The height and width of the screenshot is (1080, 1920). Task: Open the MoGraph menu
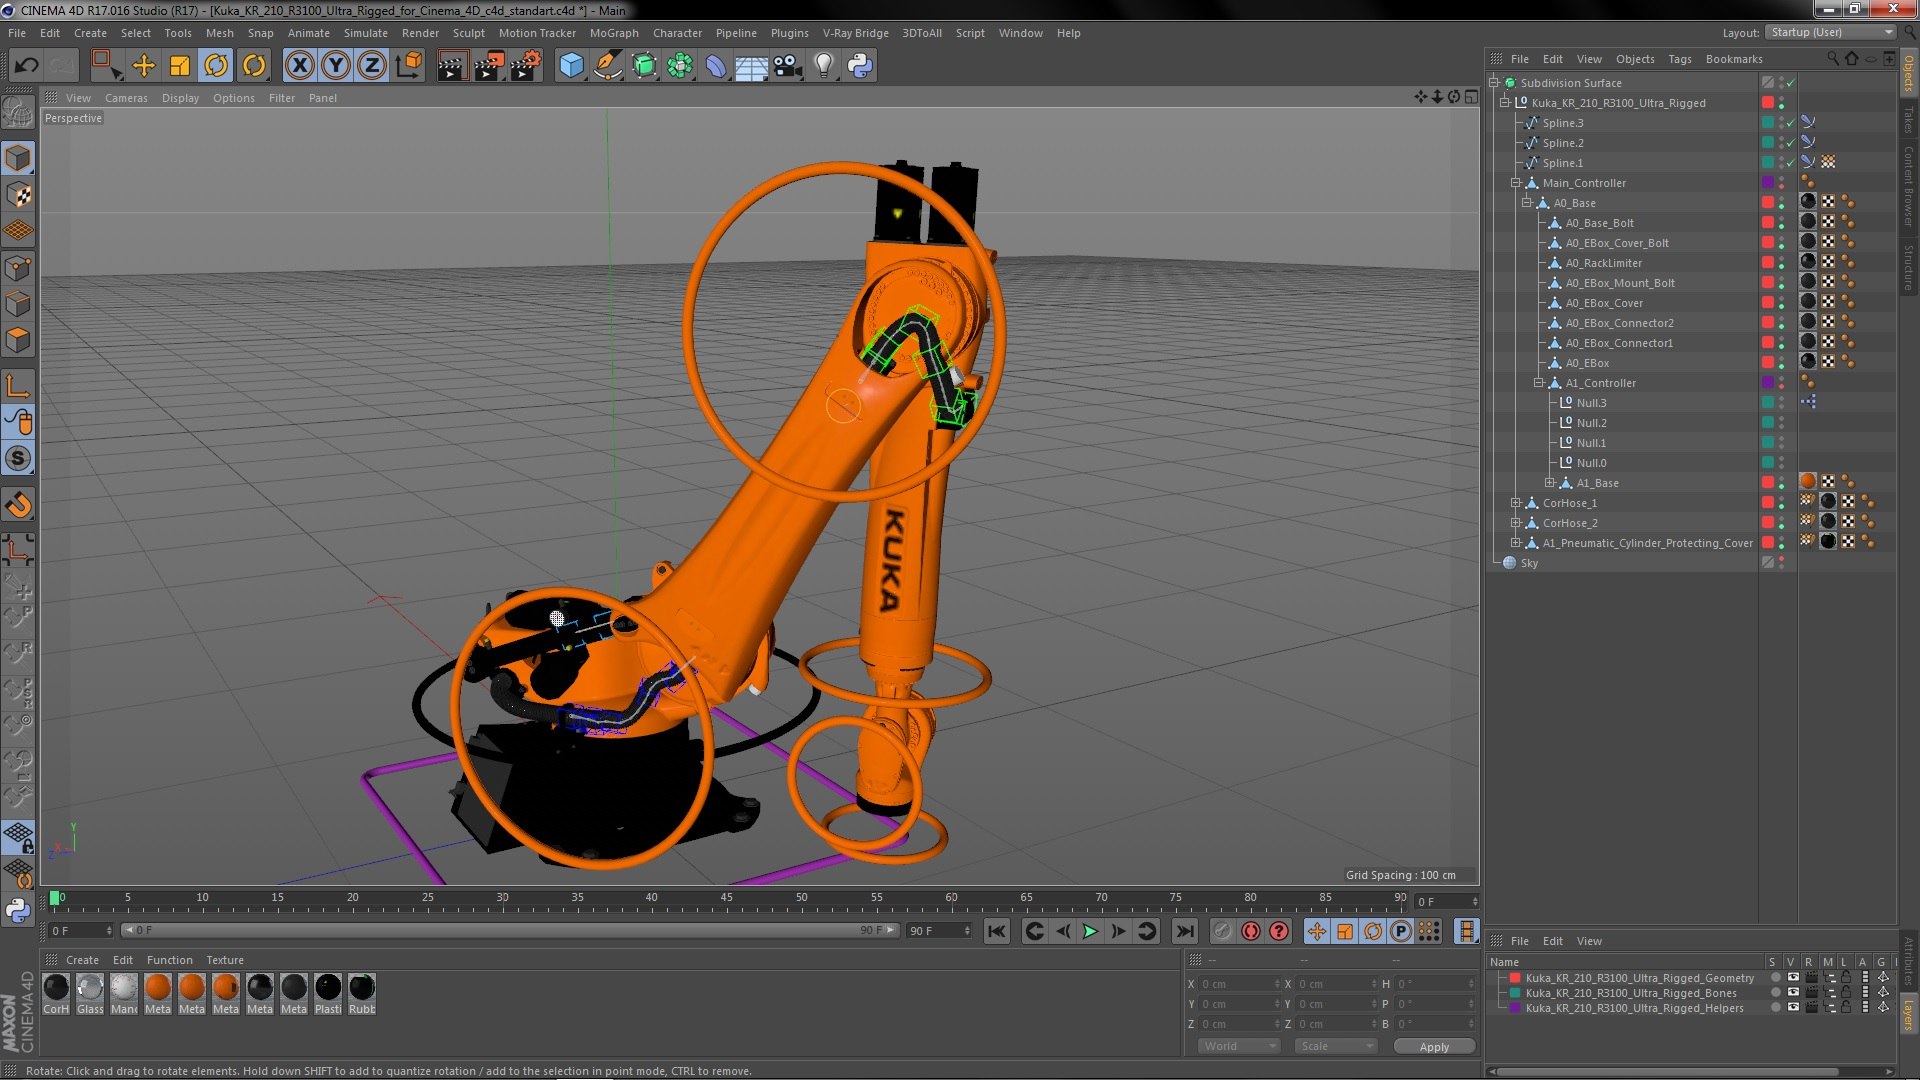[614, 33]
